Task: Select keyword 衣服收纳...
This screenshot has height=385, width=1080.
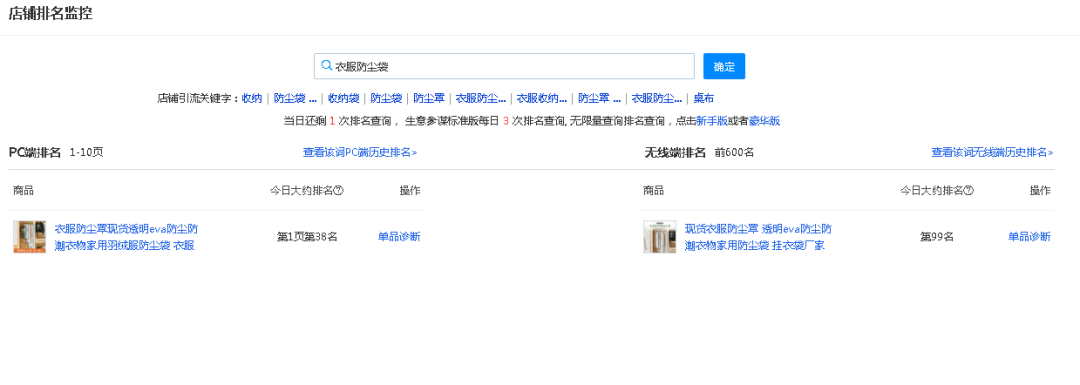Action: click(542, 98)
